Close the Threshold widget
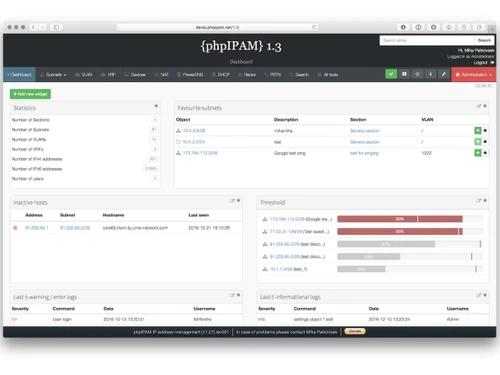500x375 pixels. click(485, 201)
